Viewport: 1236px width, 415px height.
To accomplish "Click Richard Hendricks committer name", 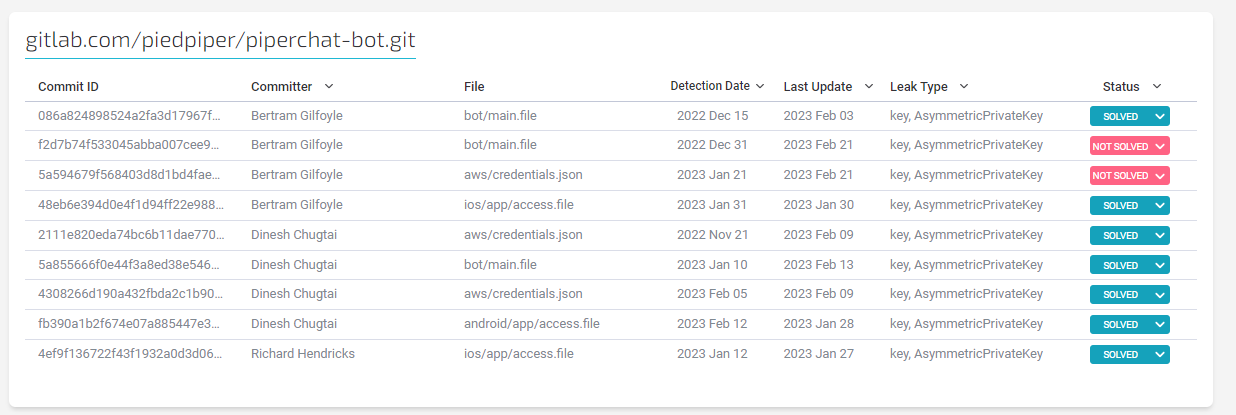I will (302, 354).
